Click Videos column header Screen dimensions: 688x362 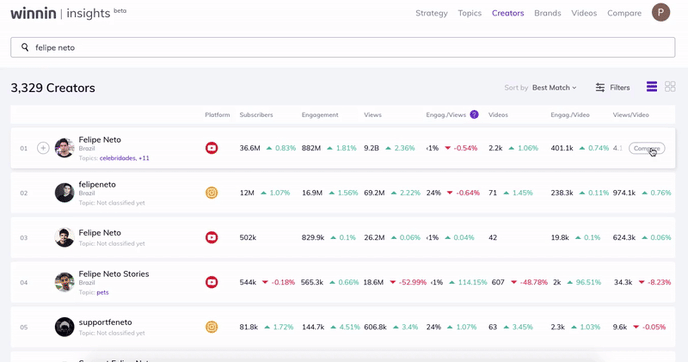pos(498,115)
